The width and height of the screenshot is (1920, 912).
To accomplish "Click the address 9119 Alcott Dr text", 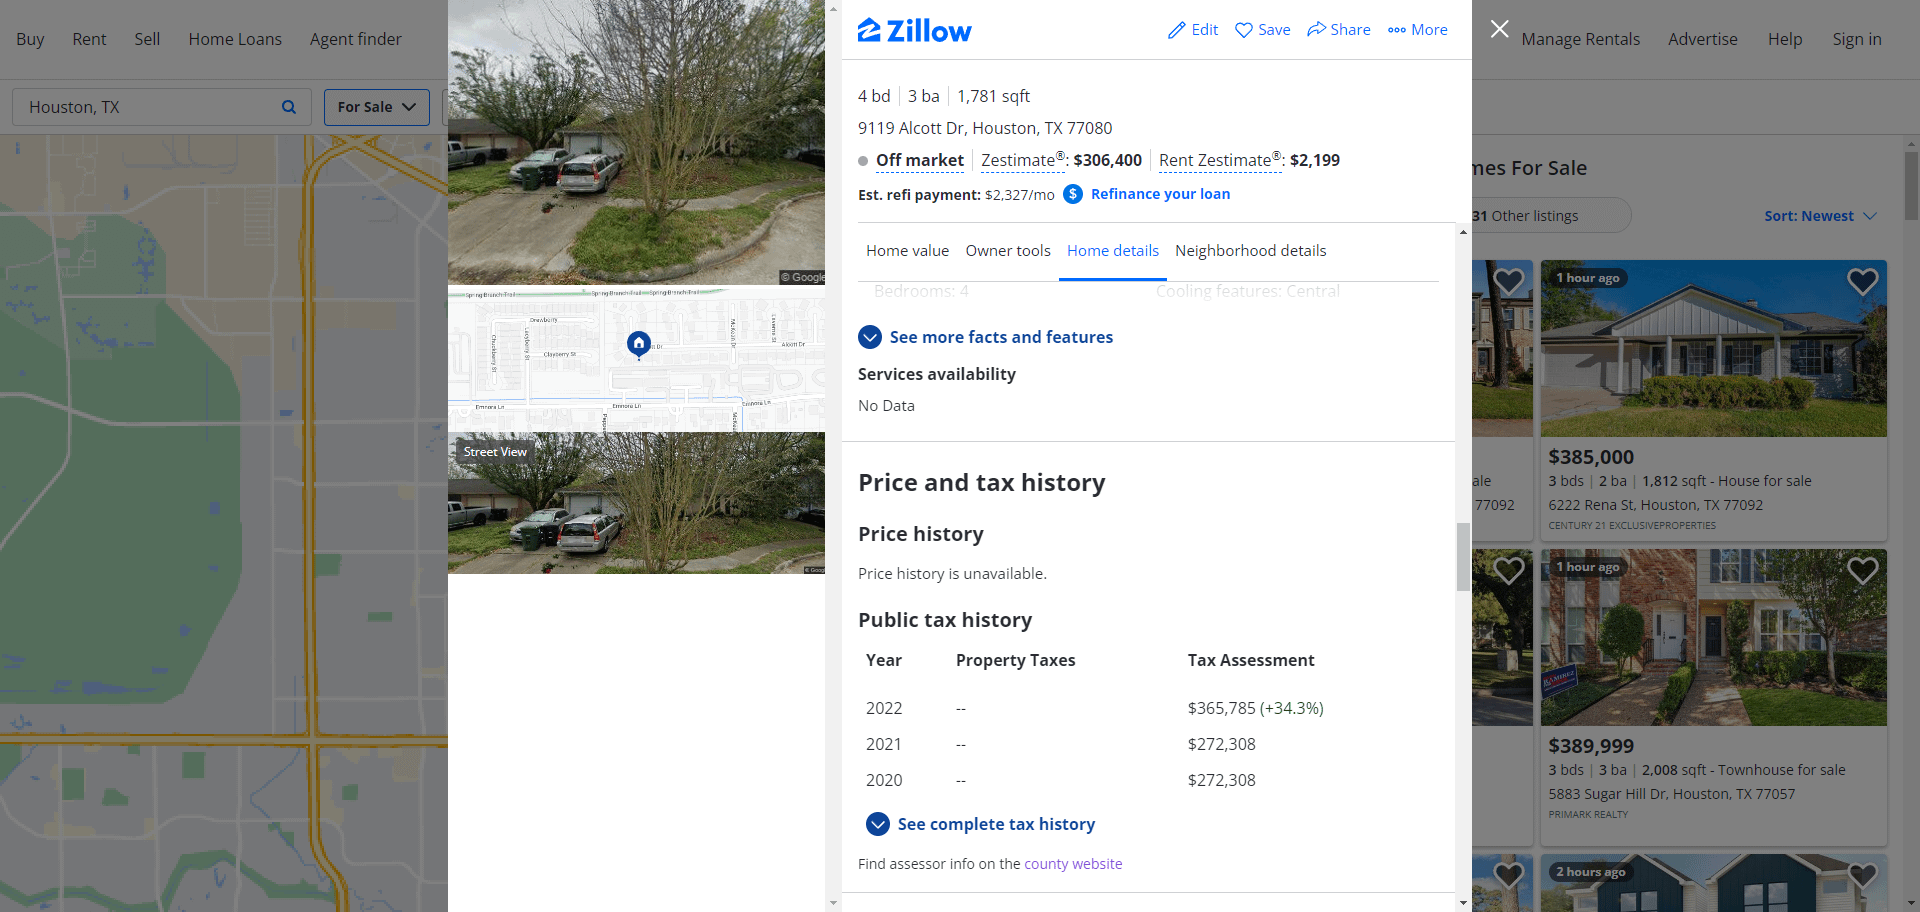I will coord(984,128).
